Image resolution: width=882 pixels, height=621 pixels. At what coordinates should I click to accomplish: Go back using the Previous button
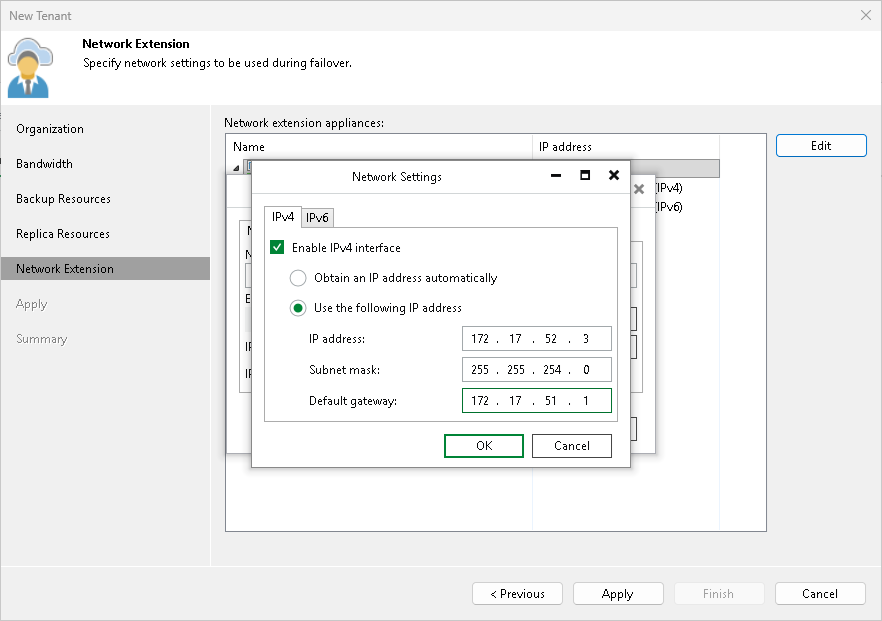click(517, 593)
